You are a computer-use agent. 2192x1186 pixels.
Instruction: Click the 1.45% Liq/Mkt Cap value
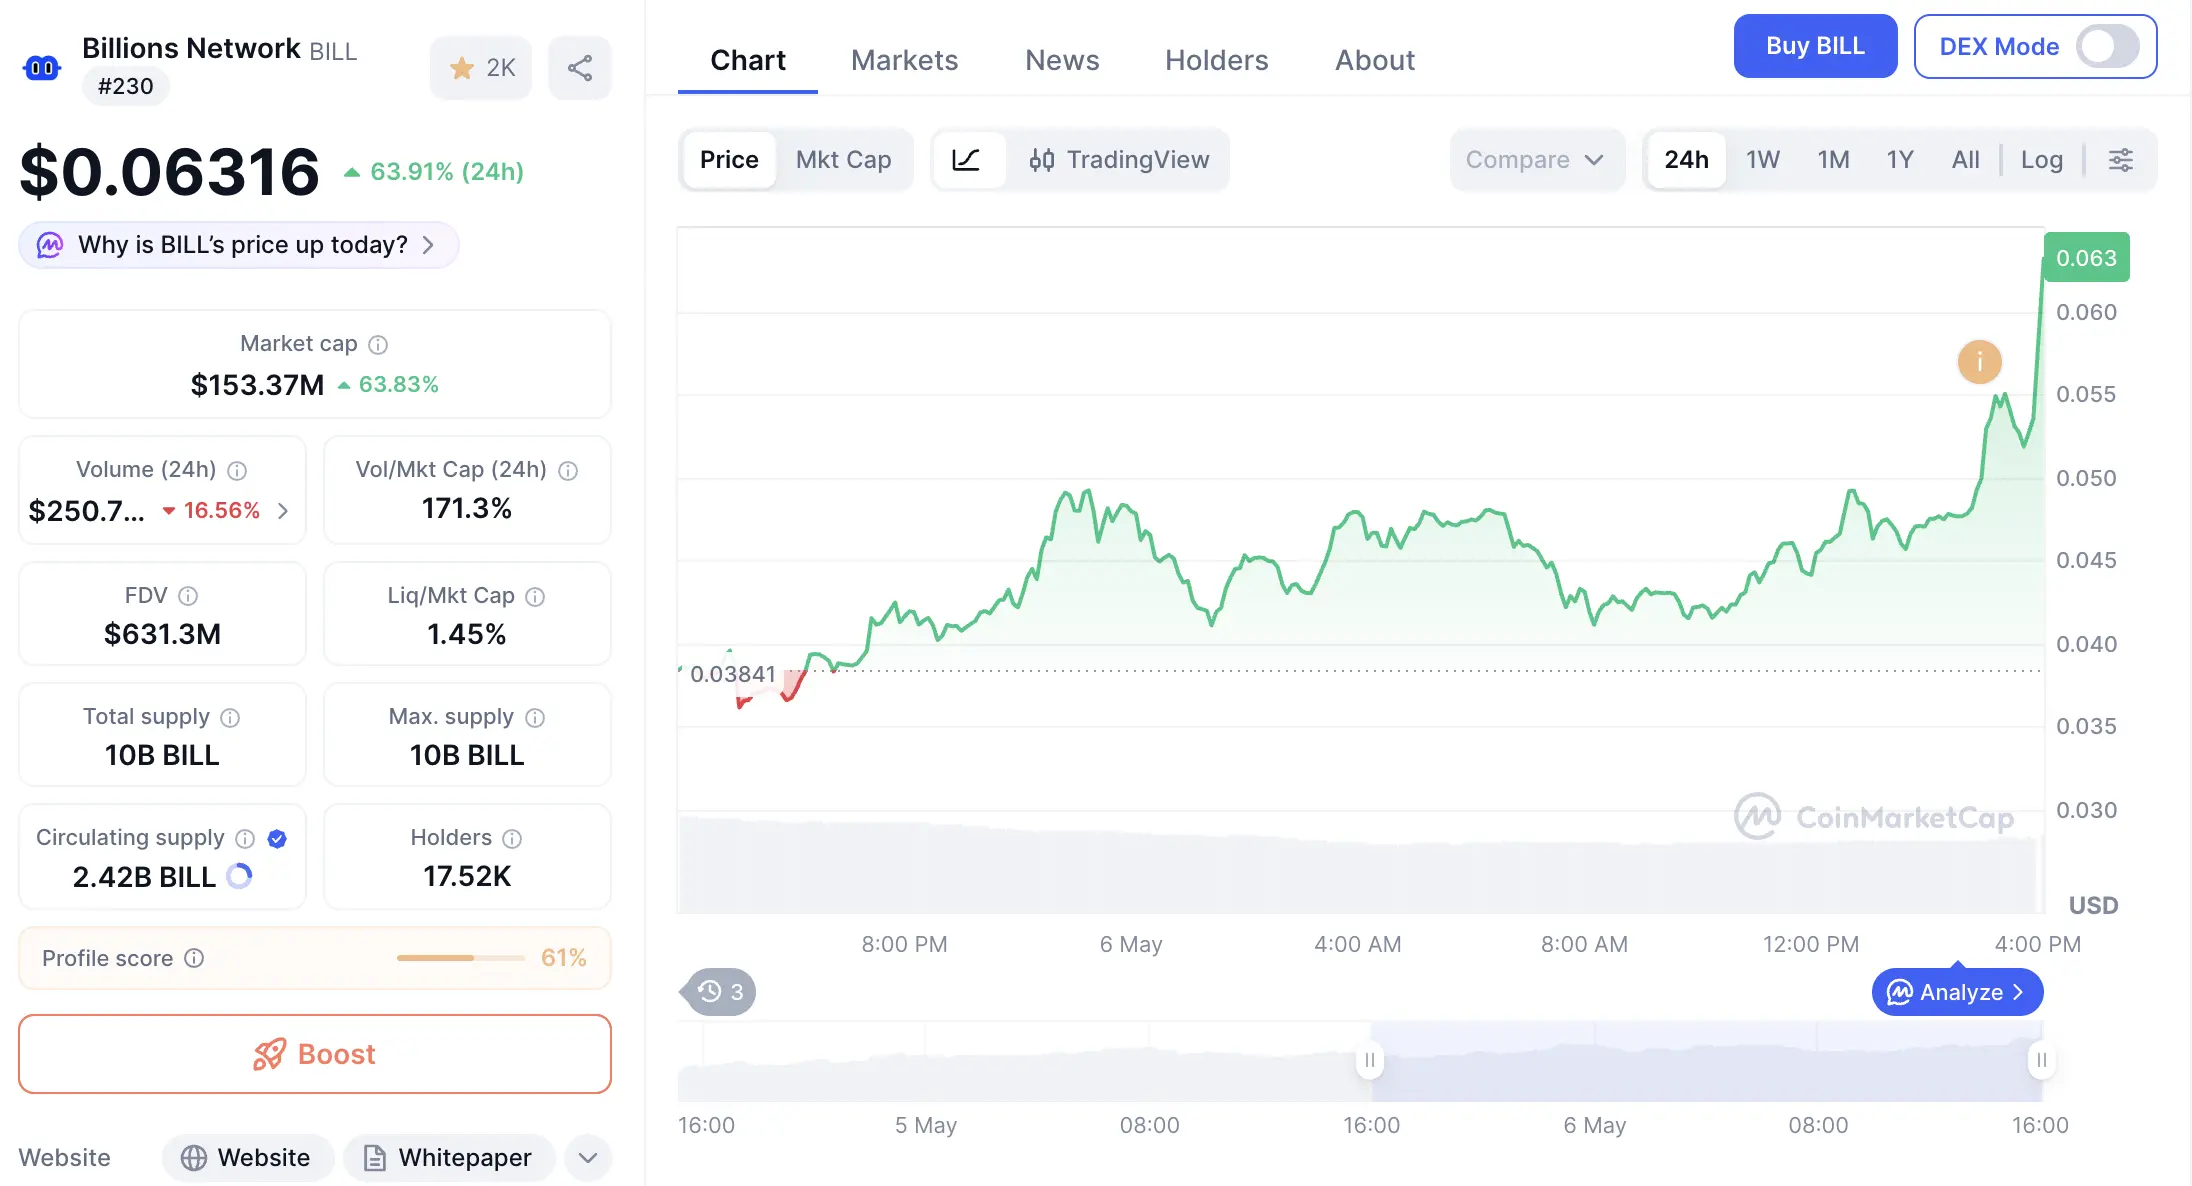[x=467, y=634]
